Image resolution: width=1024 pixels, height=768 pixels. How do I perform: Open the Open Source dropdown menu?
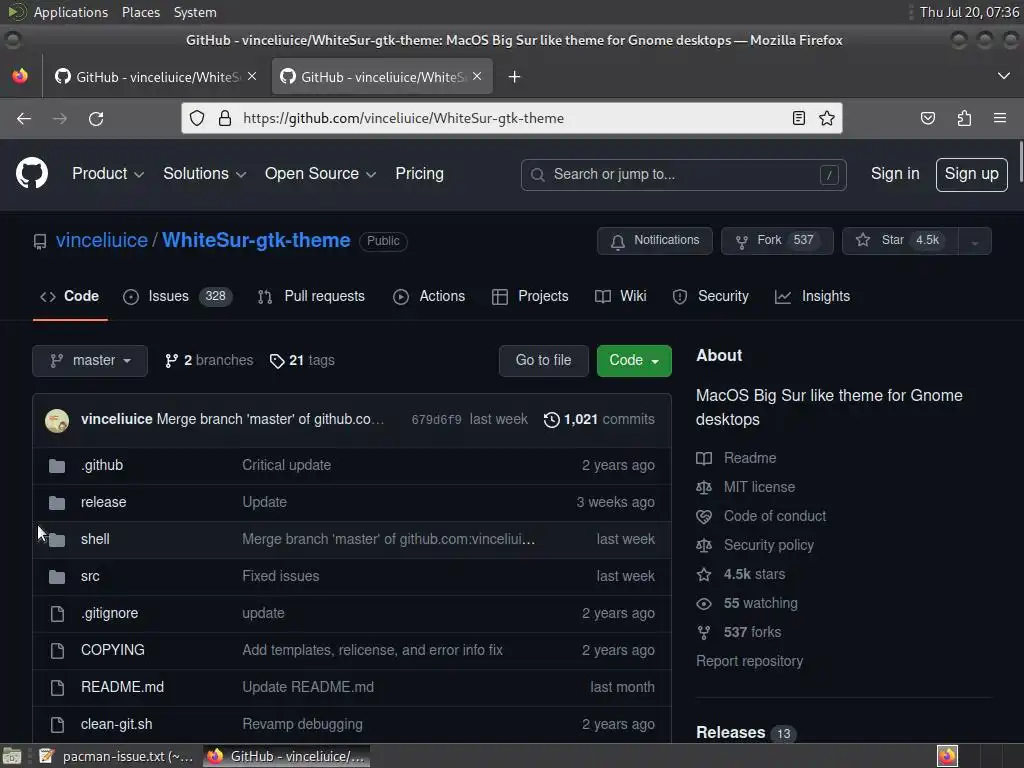tap(320, 174)
